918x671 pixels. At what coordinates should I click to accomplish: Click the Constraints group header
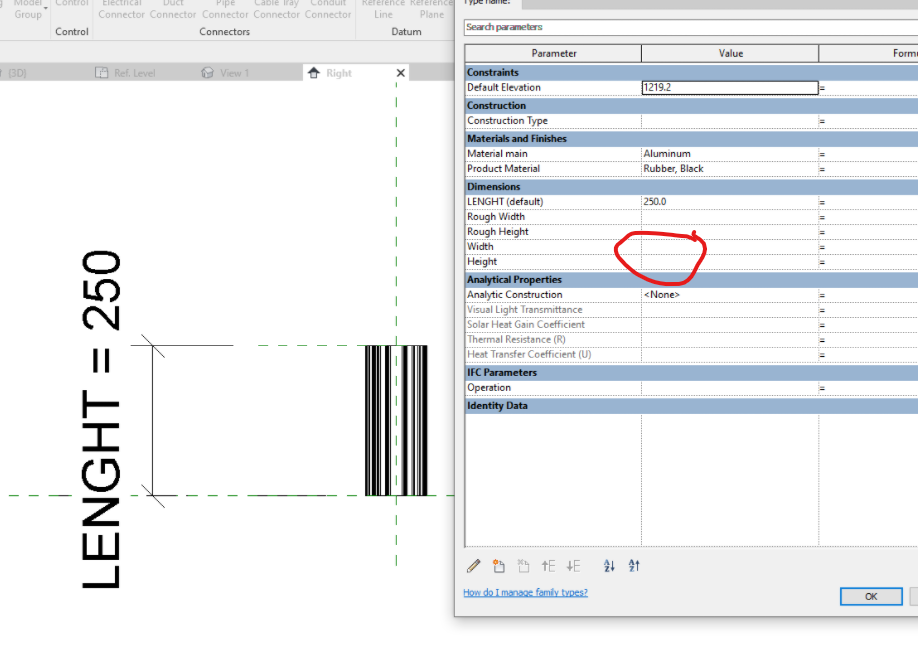(691, 73)
